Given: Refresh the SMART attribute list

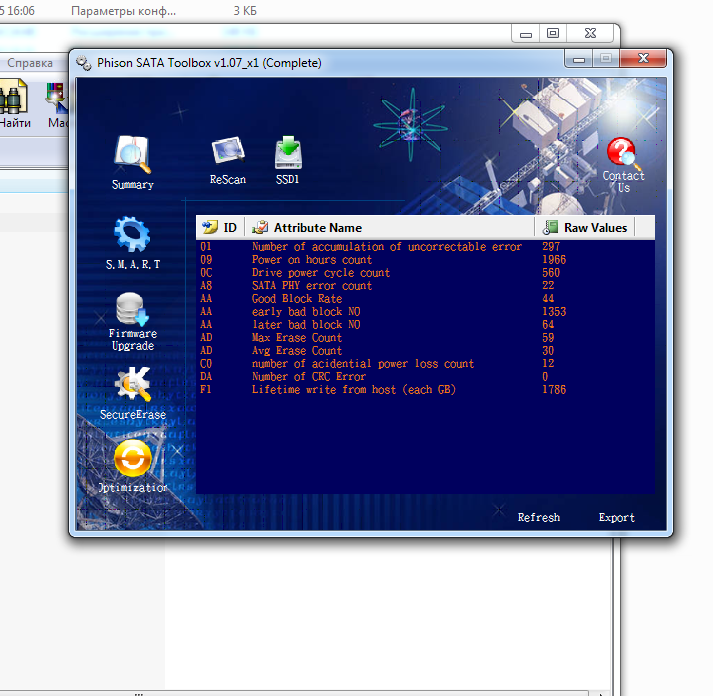Looking at the screenshot, I should tap(538, 517).
